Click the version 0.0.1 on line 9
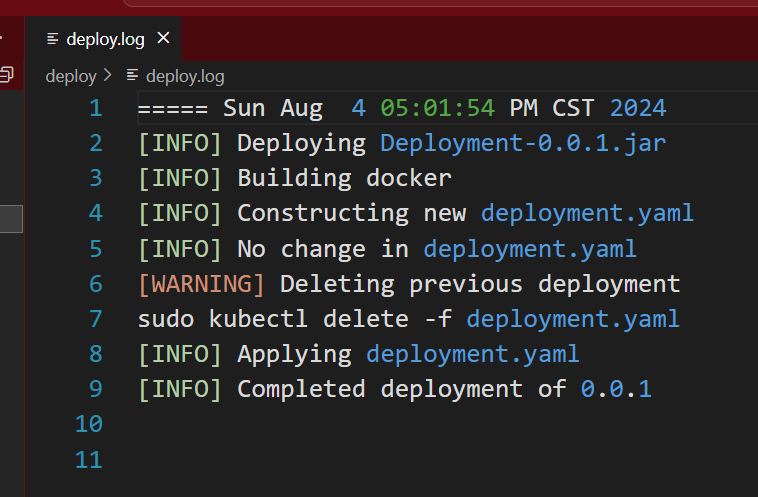The width and height of the screenshot is (758, 497). pos(616,389)
